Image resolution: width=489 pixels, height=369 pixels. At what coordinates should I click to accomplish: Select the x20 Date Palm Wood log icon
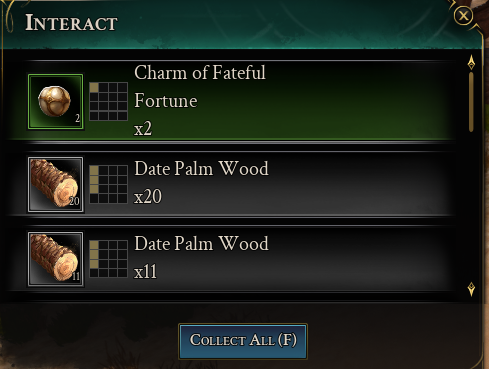pos(55,184)
